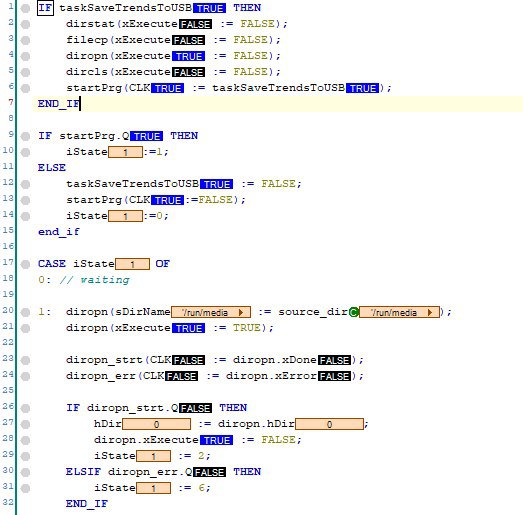
Task: Toggle breakpoint marker on dirstat line 2
Action: [x=25, y=24]
